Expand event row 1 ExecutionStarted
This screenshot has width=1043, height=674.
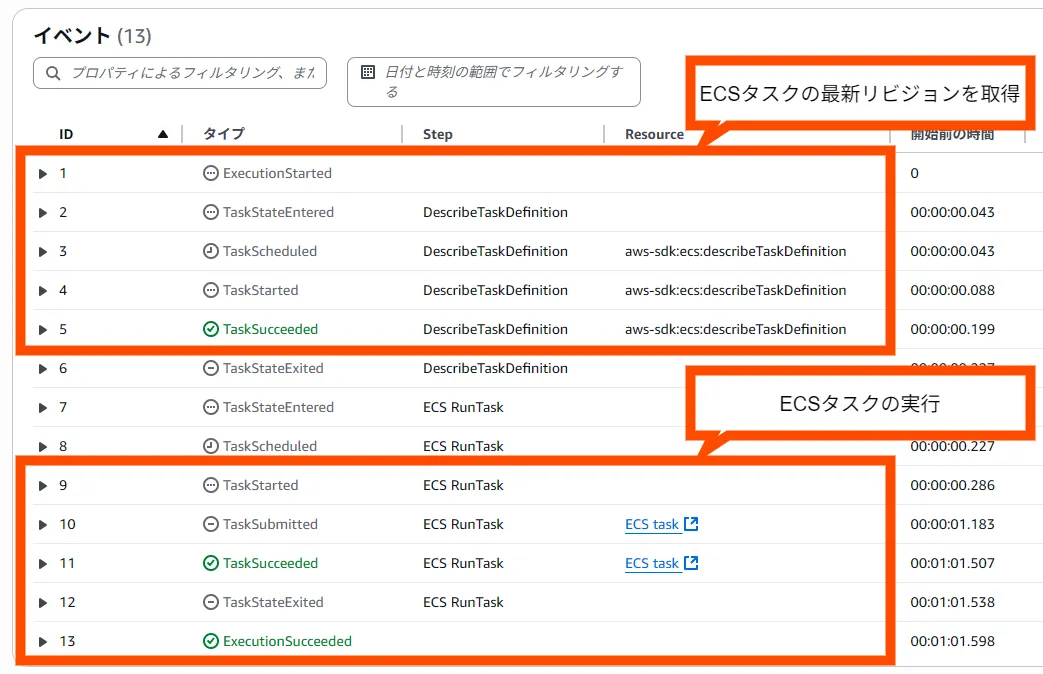pos(43,174)
